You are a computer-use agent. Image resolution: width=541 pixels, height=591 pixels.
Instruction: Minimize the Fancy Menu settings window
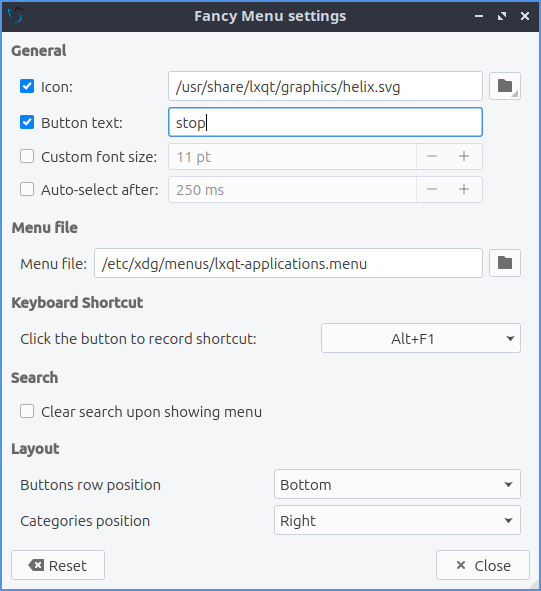point(479,16)
